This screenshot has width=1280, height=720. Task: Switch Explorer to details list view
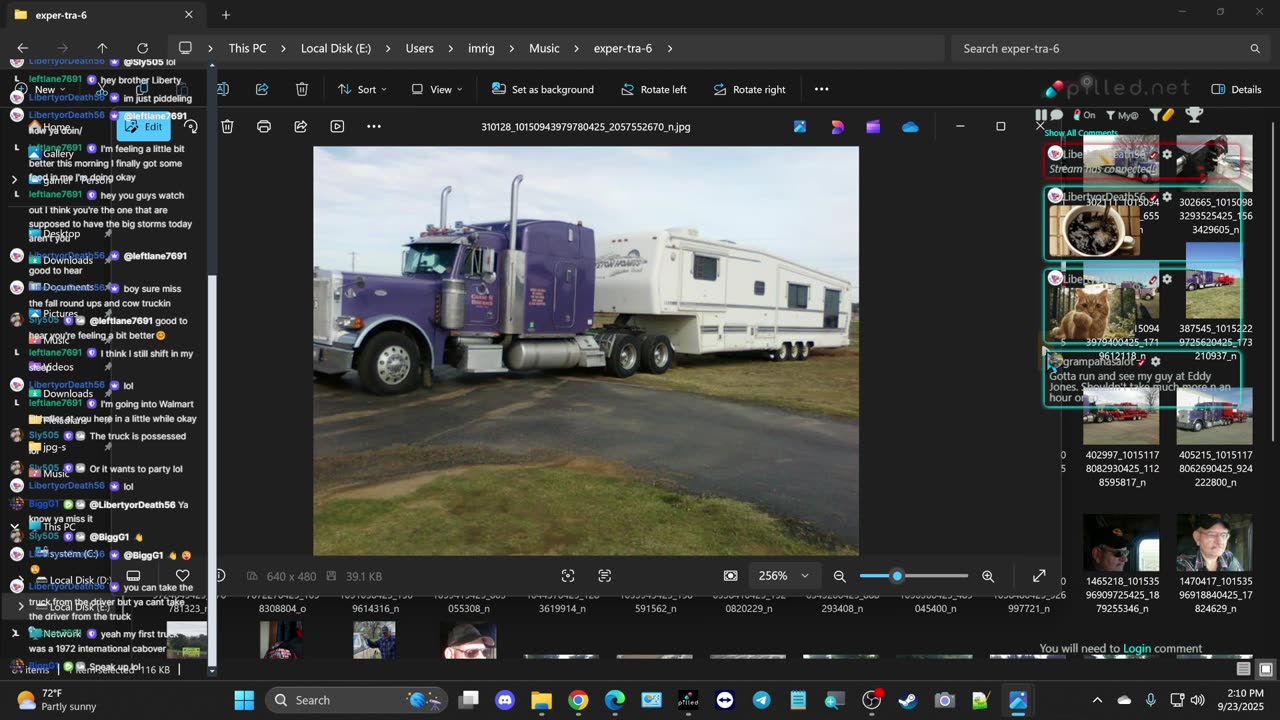[x=1243, y=669]
